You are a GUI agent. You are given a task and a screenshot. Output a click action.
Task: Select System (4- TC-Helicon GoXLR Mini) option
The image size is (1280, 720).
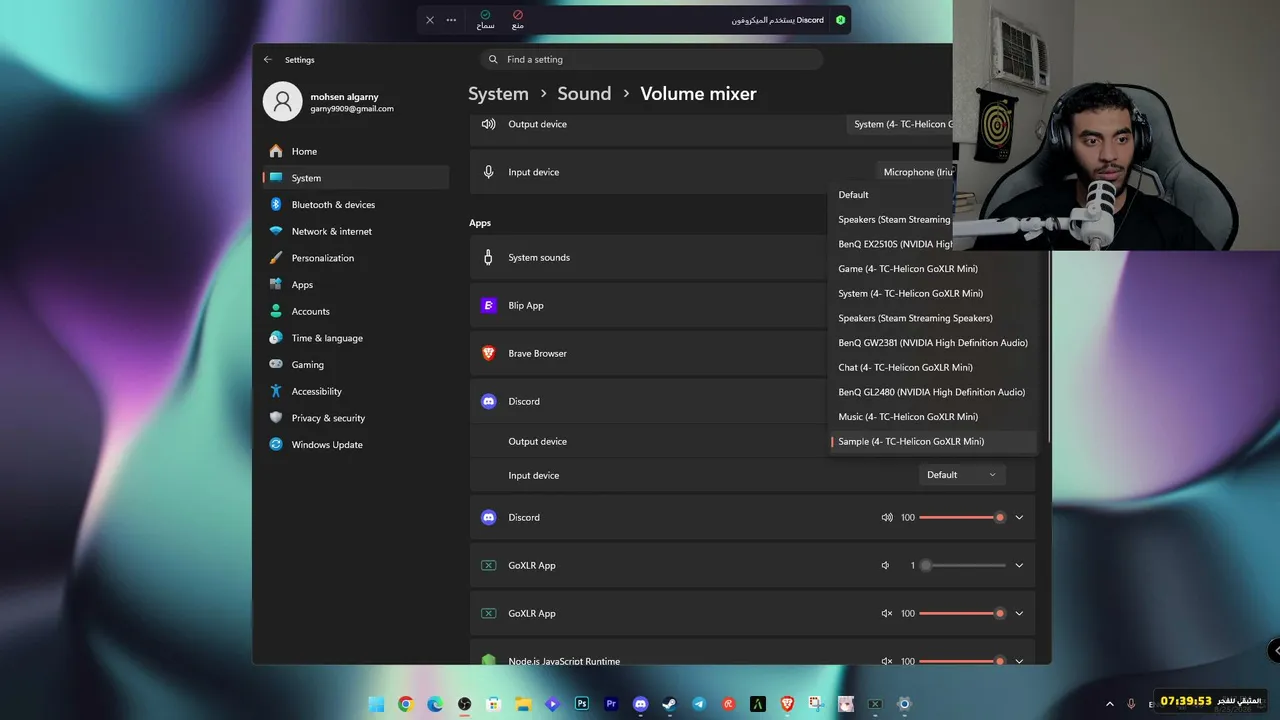[x=933, y=294]
